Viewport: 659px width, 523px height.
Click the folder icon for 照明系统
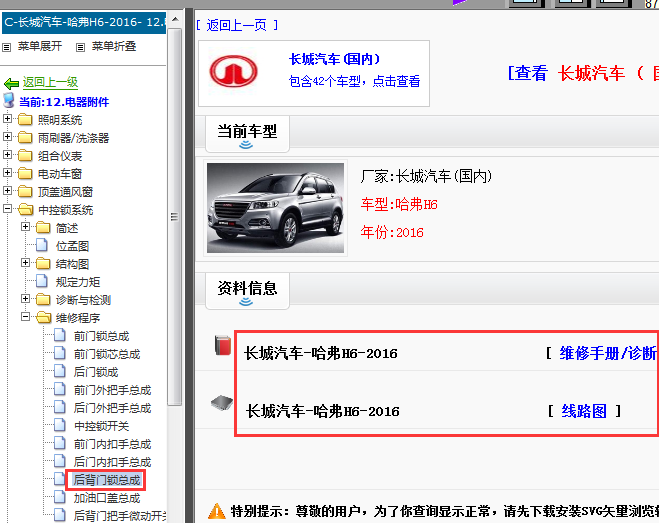pos(25,119)
